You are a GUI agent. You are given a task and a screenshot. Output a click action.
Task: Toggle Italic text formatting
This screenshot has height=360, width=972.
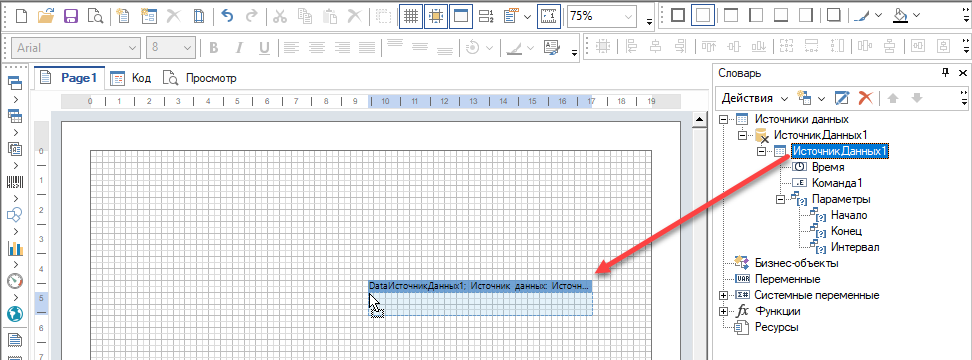(x=239, y=48)
